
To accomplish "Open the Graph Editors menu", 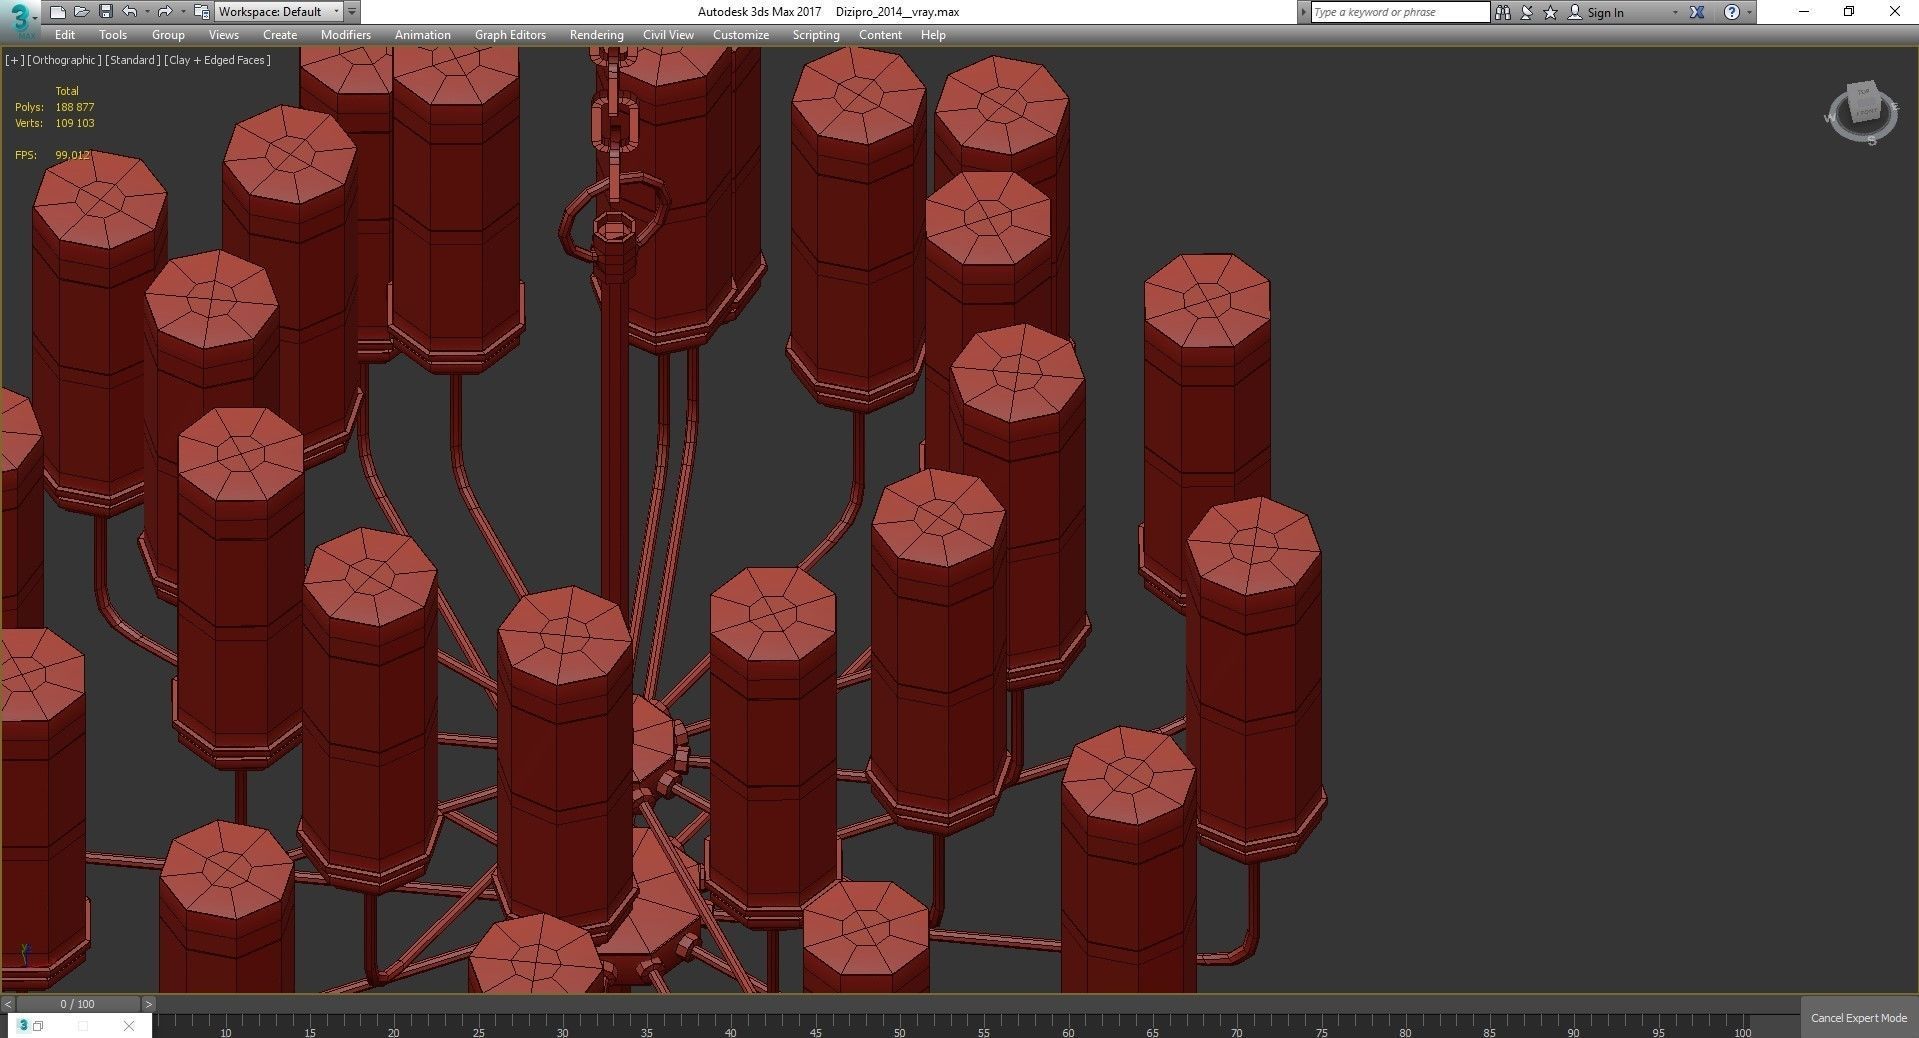I will click(x=510, y=35).
